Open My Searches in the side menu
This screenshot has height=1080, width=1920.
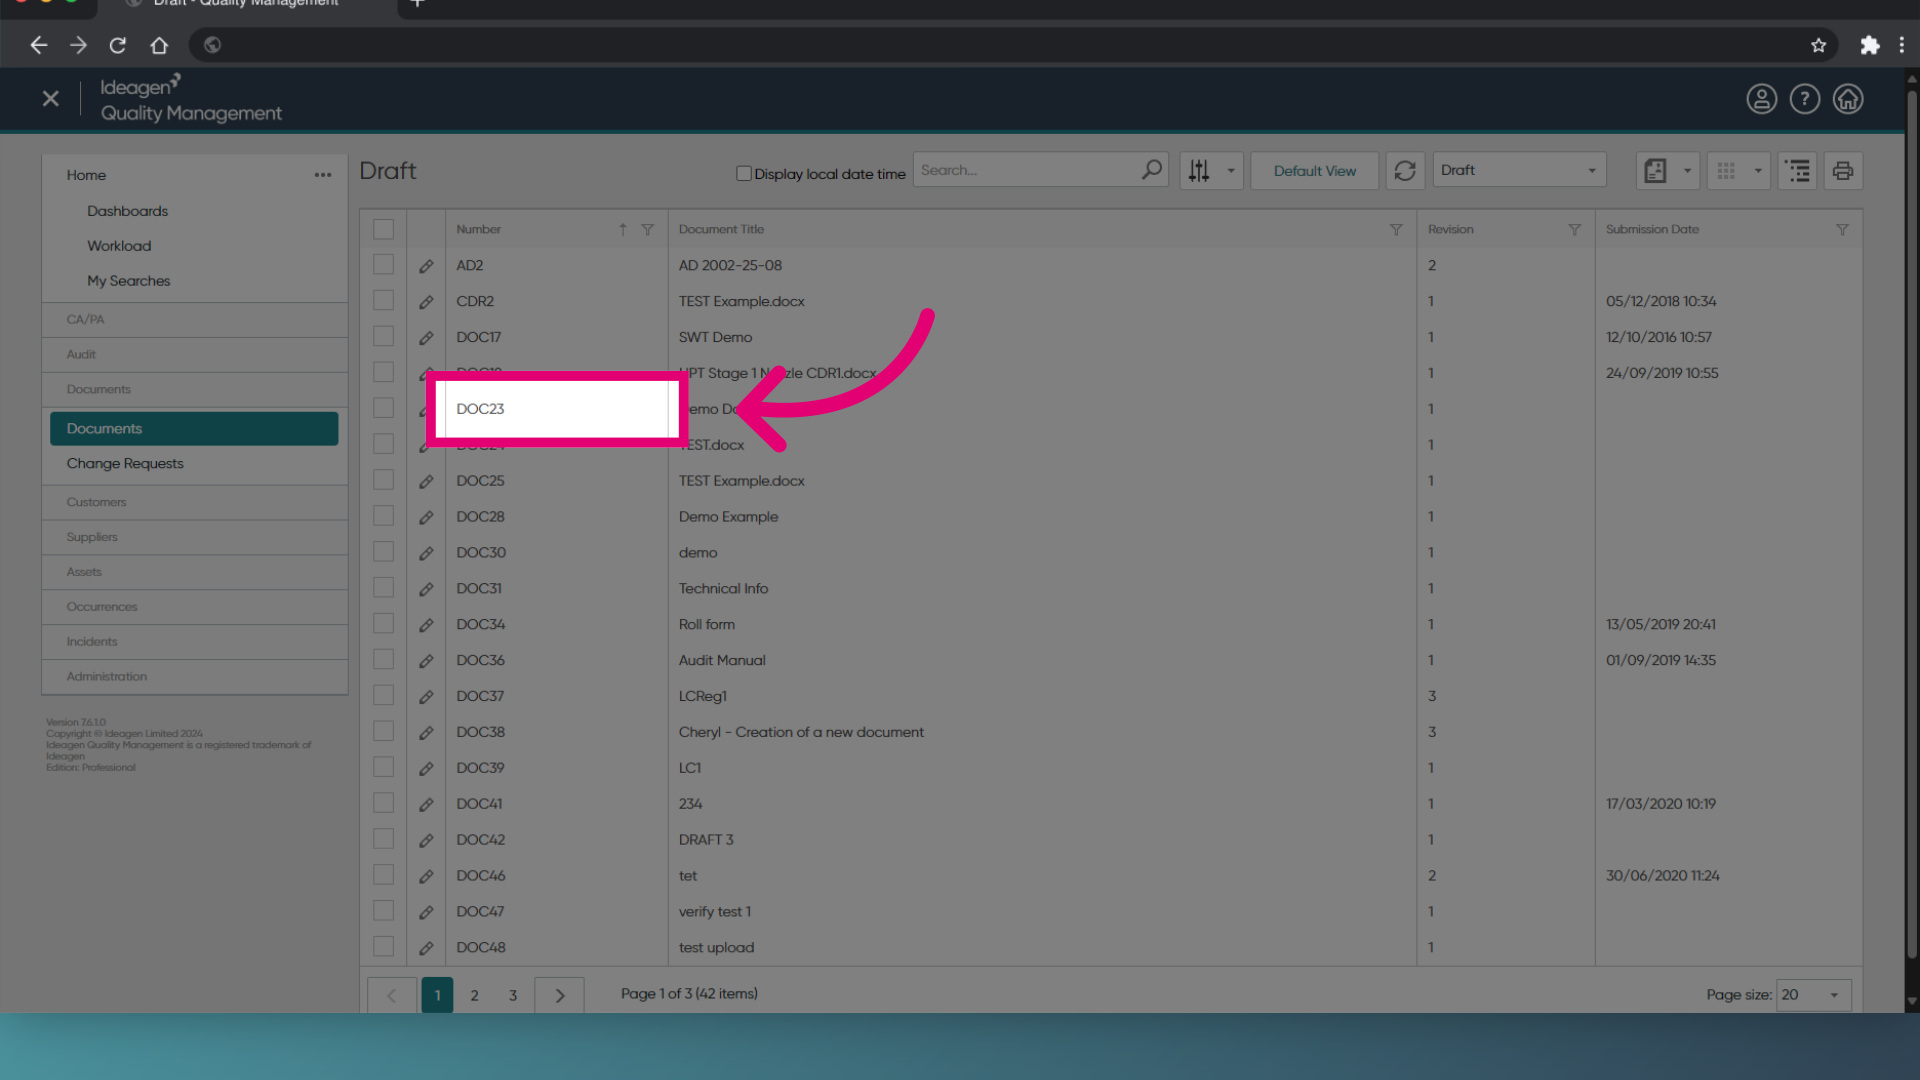pos(128,281)
